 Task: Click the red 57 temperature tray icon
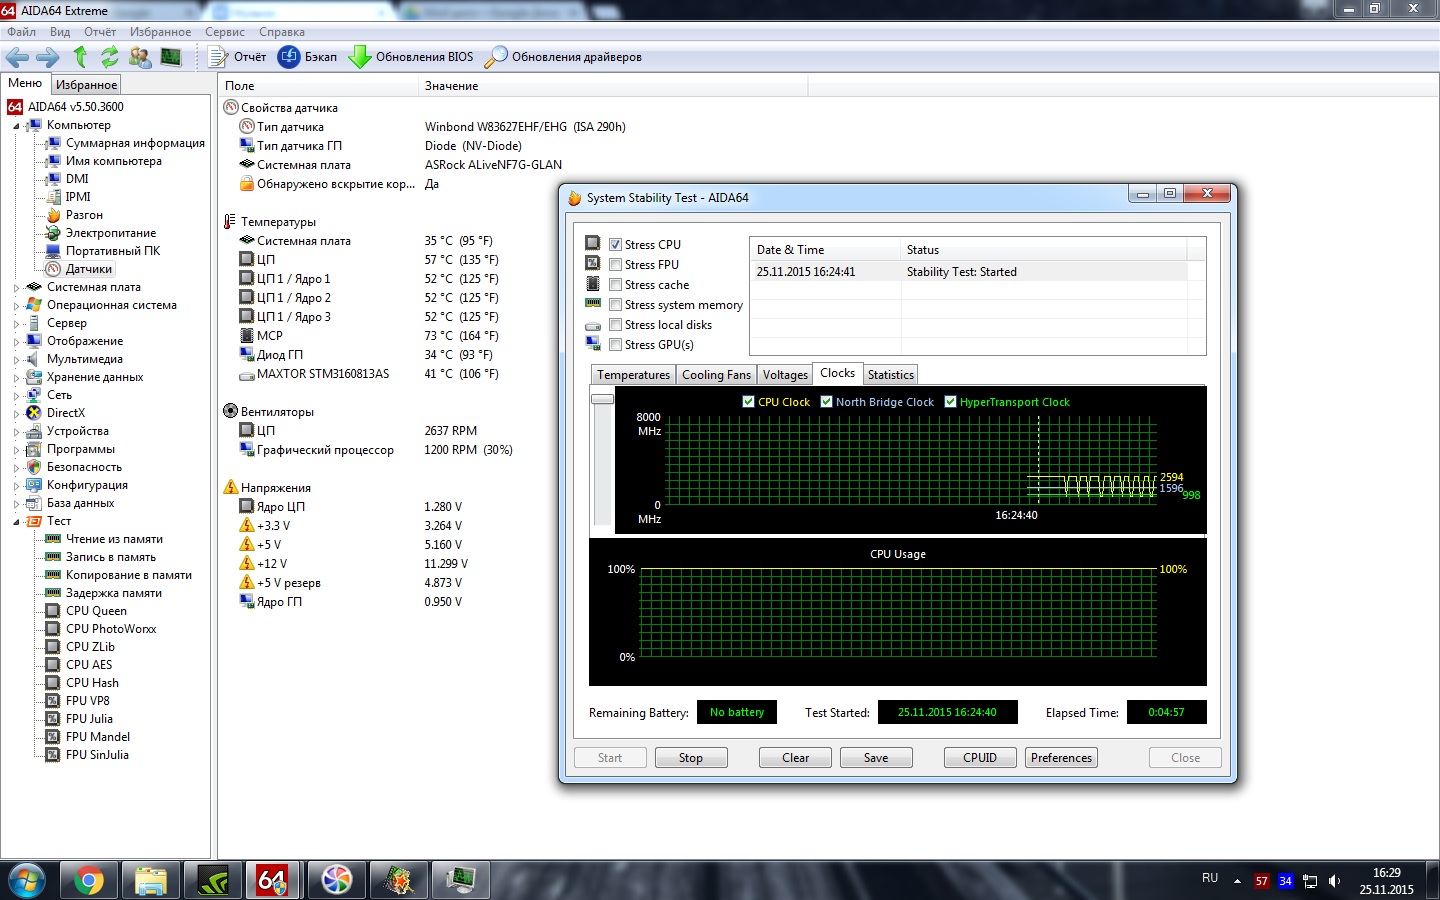pyautogui.click(x=1262, y=881)
